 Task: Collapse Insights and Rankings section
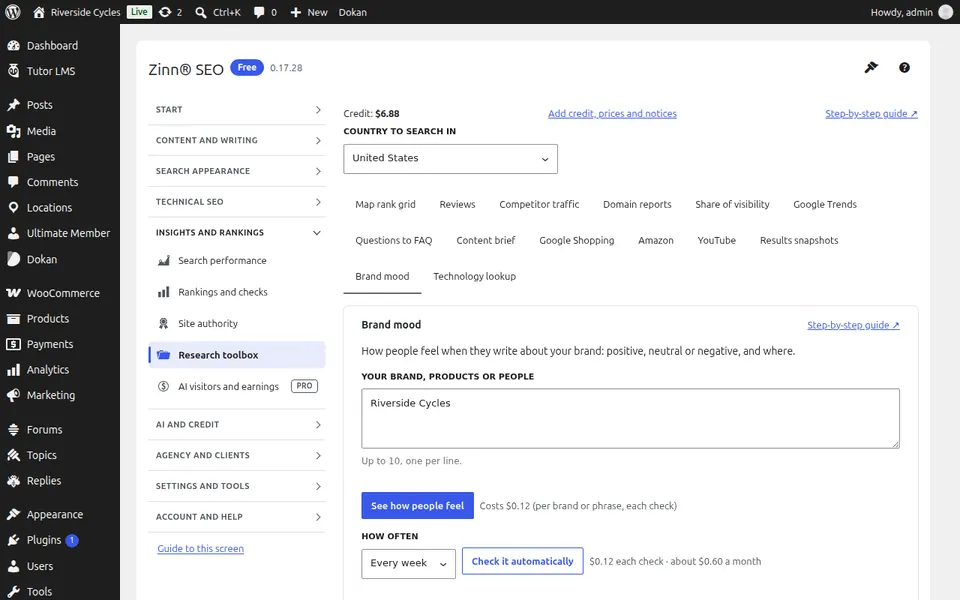coord(237,233)
